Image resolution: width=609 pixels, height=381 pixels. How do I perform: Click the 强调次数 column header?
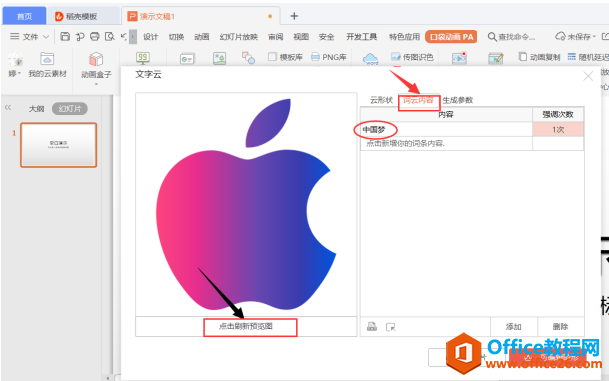tap(558, 115)
